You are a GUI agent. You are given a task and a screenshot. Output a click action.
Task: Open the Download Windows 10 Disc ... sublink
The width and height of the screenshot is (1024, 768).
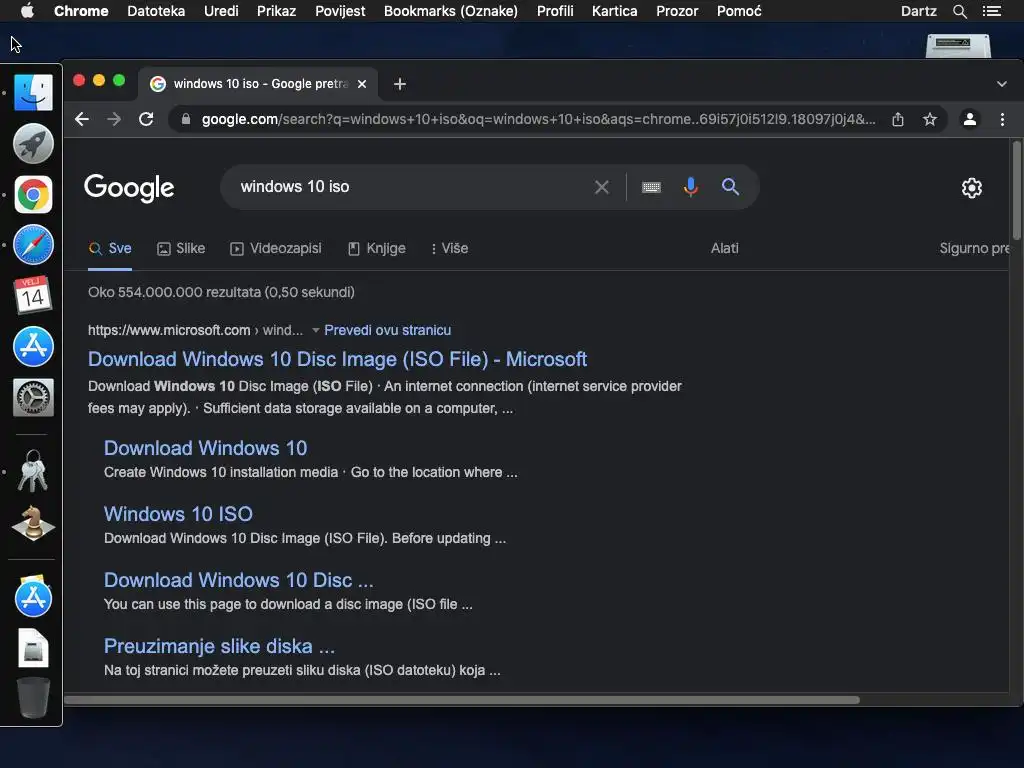238,580
